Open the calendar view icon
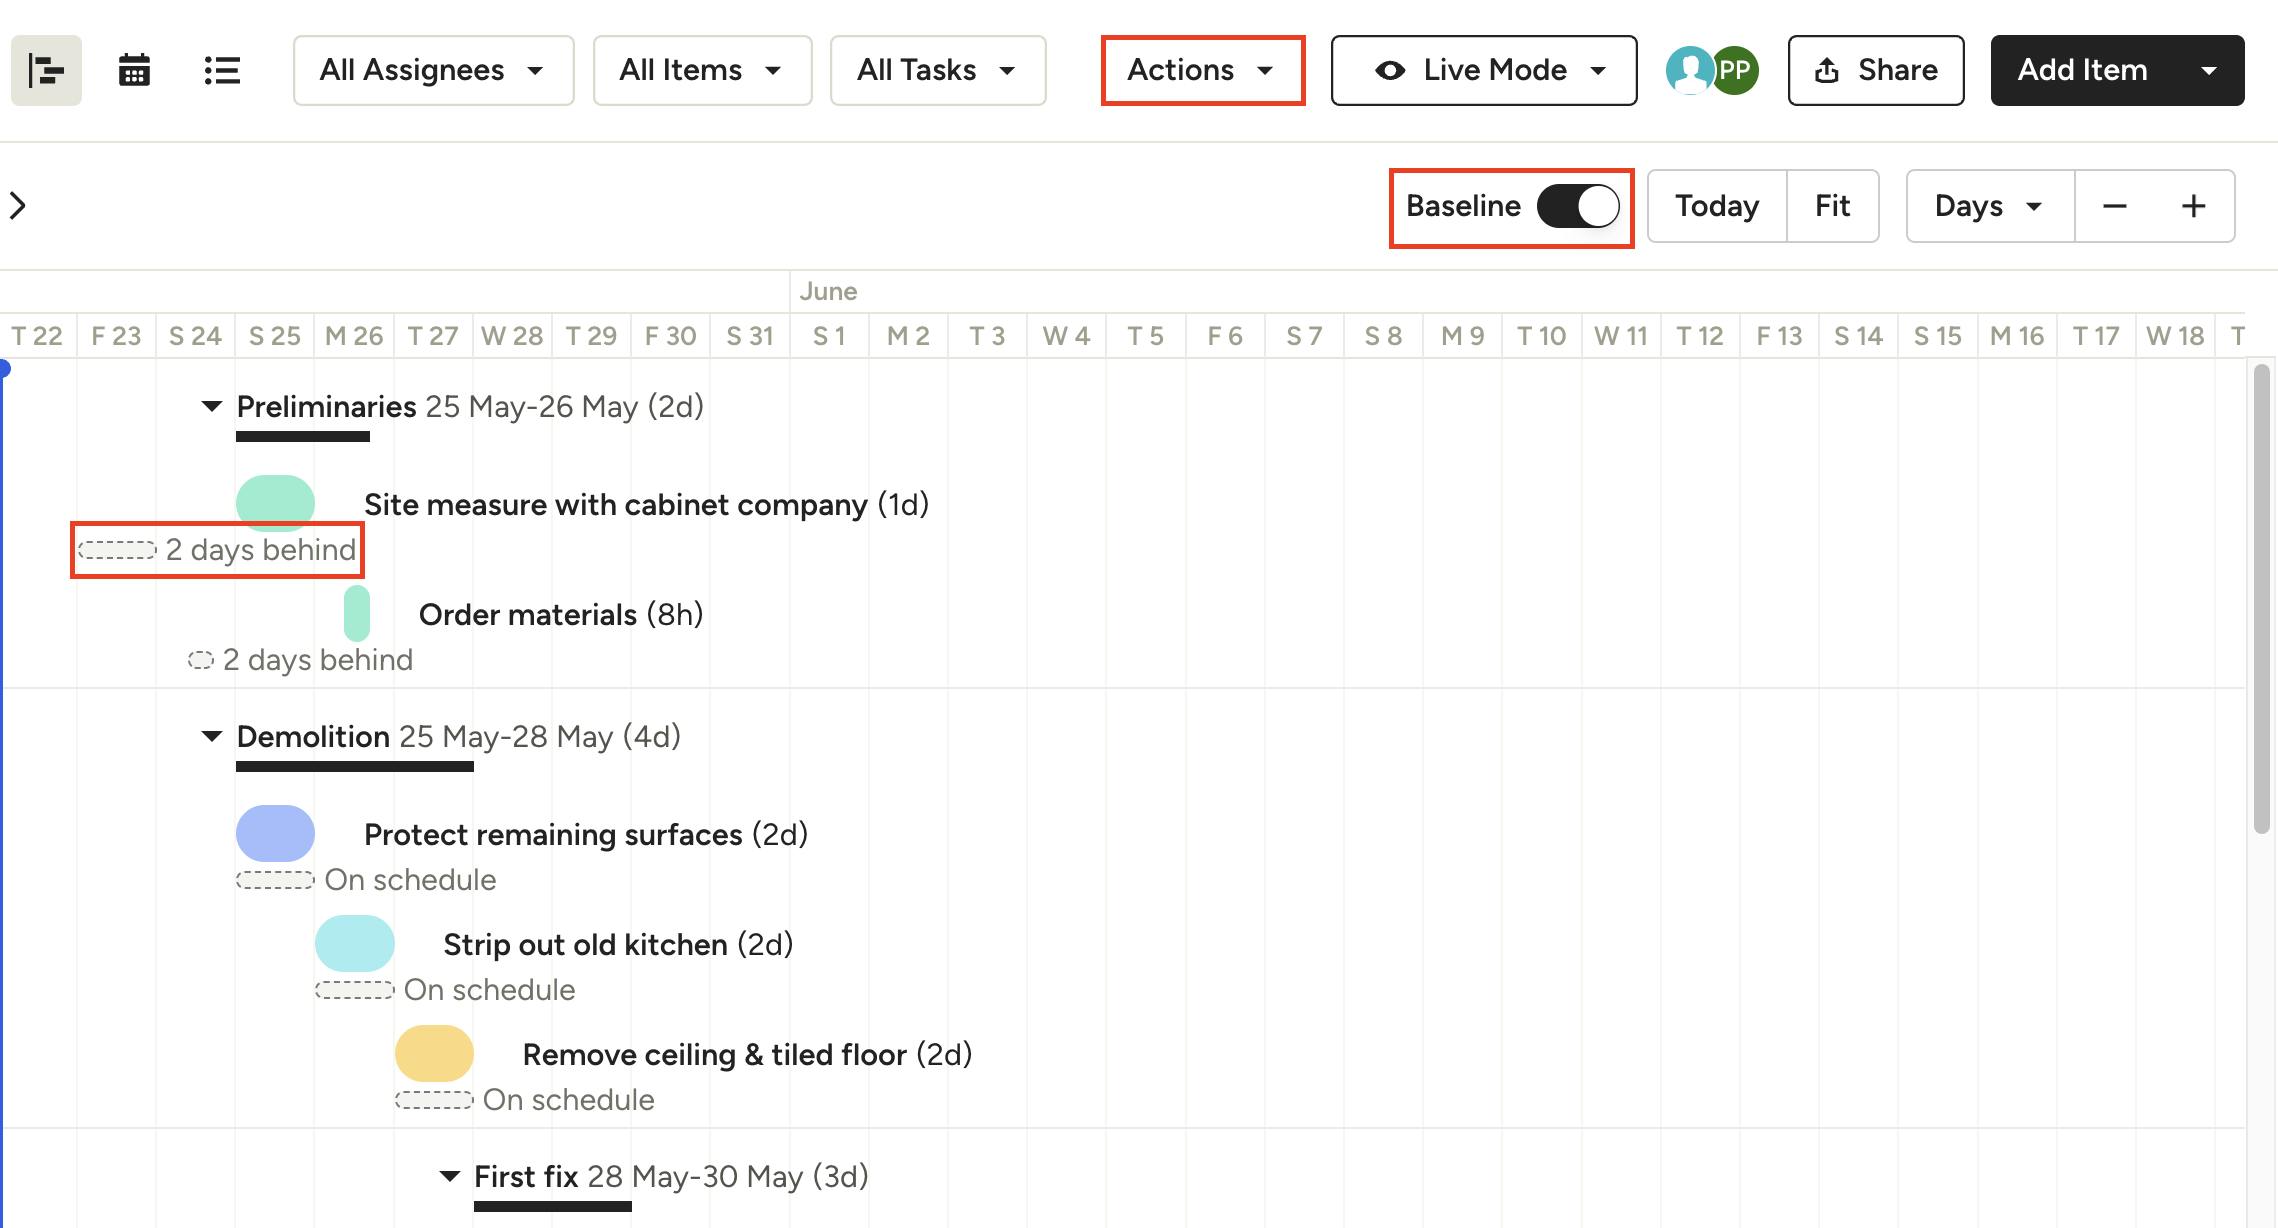2278x1228 pixels. tap(134, 71)
